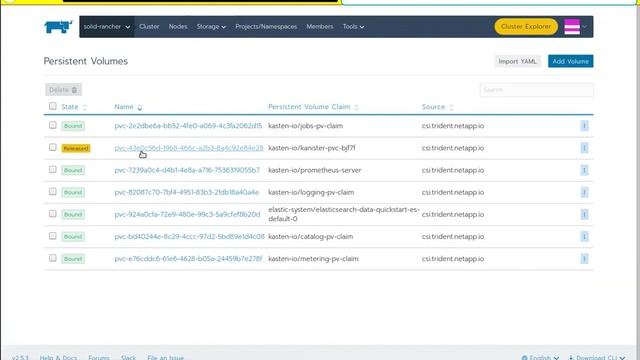Click Bound badge in jobs-pv-claim row
The image size is (640, 360).
(73, 126)
